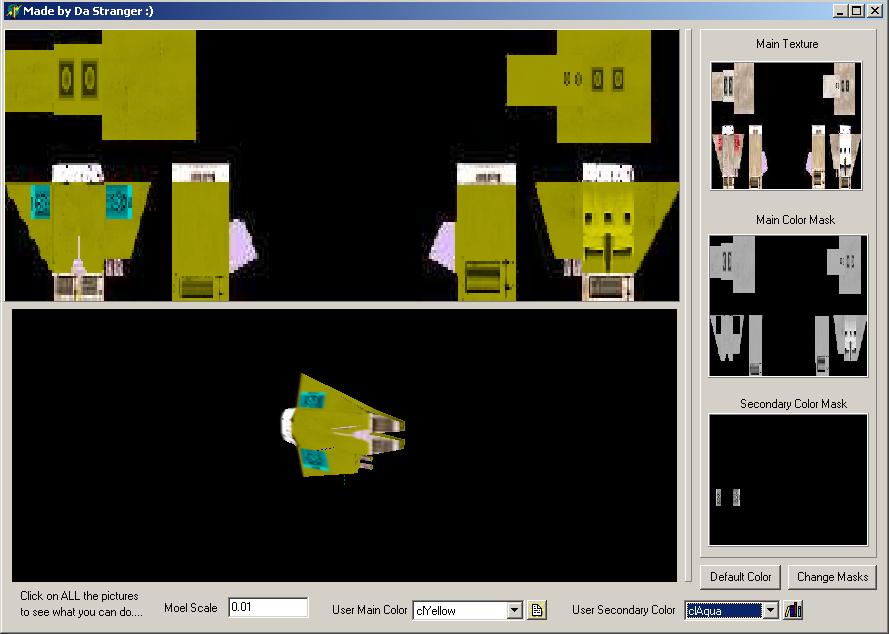Click the large yellow texture preview

342,165
